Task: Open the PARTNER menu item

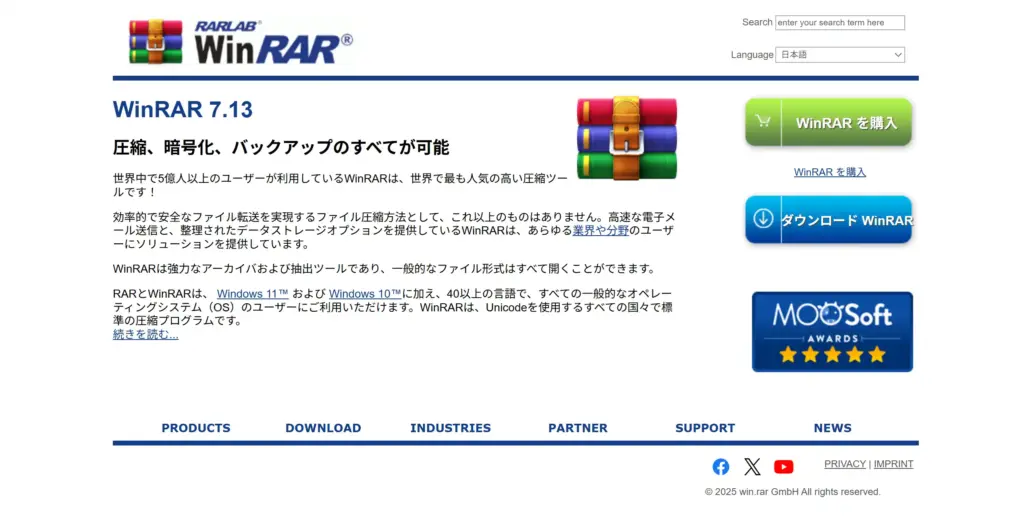Action: 578,428
